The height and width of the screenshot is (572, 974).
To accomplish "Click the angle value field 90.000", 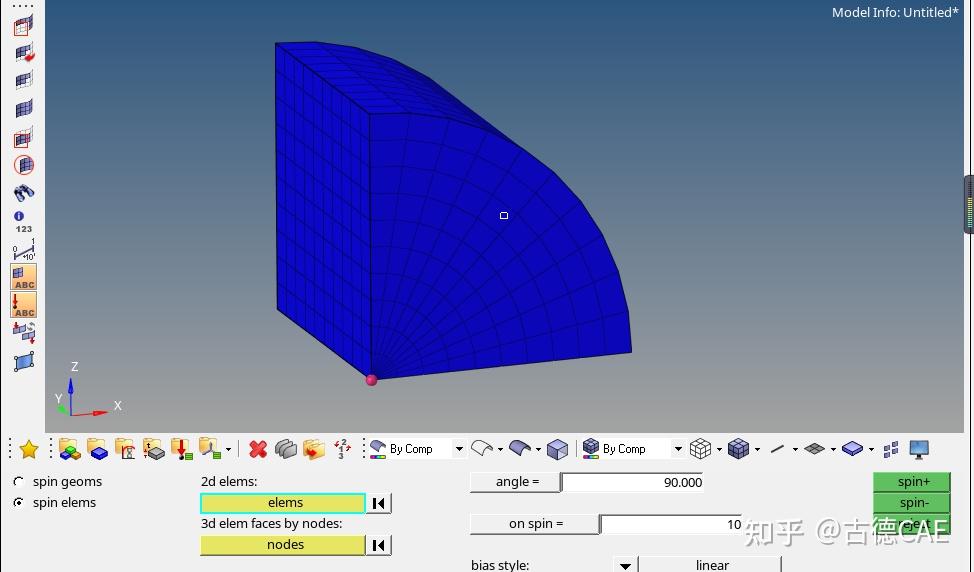I will click(632, 483).
